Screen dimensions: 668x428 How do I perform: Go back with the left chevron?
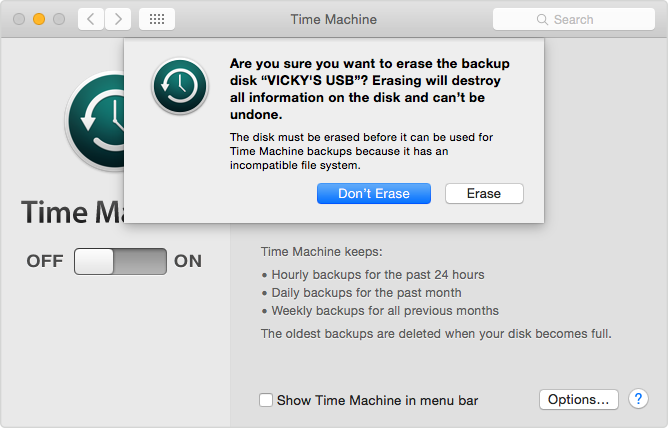(x=91, y=19)
